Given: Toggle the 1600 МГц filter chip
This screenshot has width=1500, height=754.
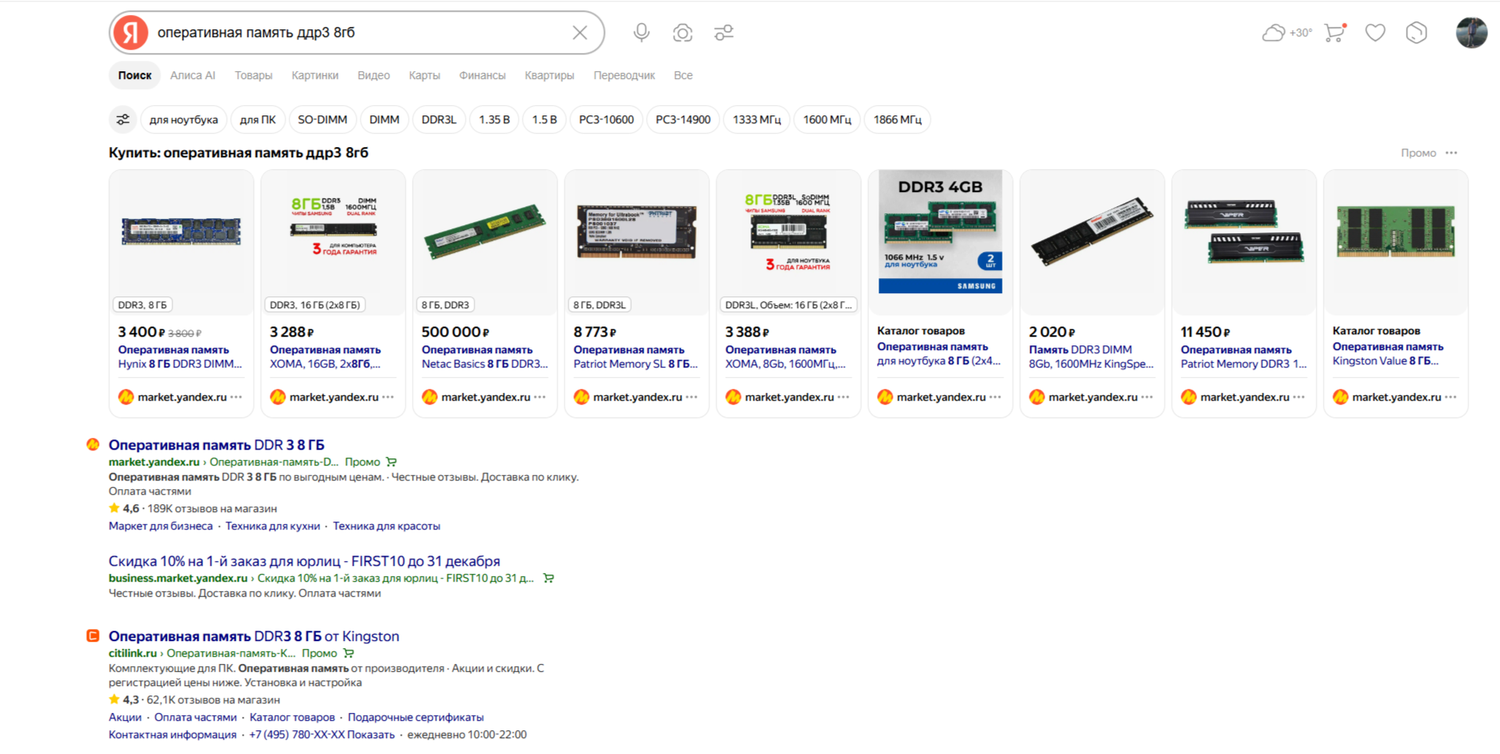Looking at the screenshot, I should [827, 120].
